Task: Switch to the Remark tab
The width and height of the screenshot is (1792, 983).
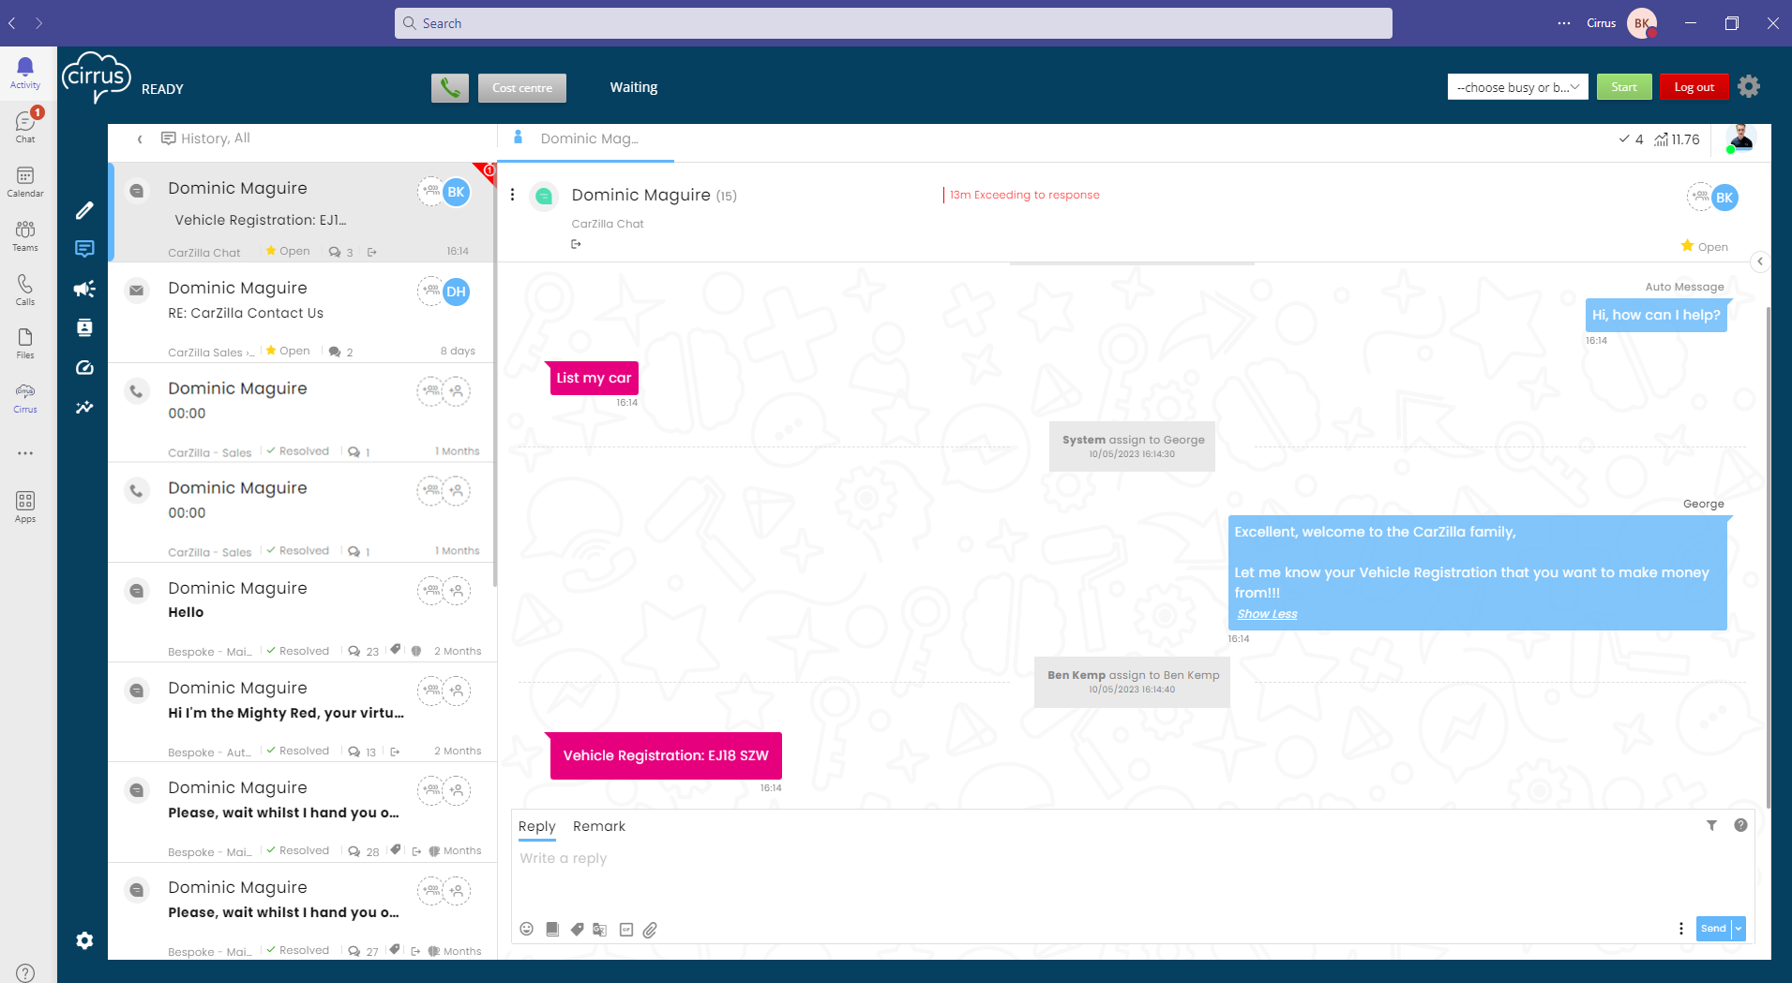Action: point(598,826)
